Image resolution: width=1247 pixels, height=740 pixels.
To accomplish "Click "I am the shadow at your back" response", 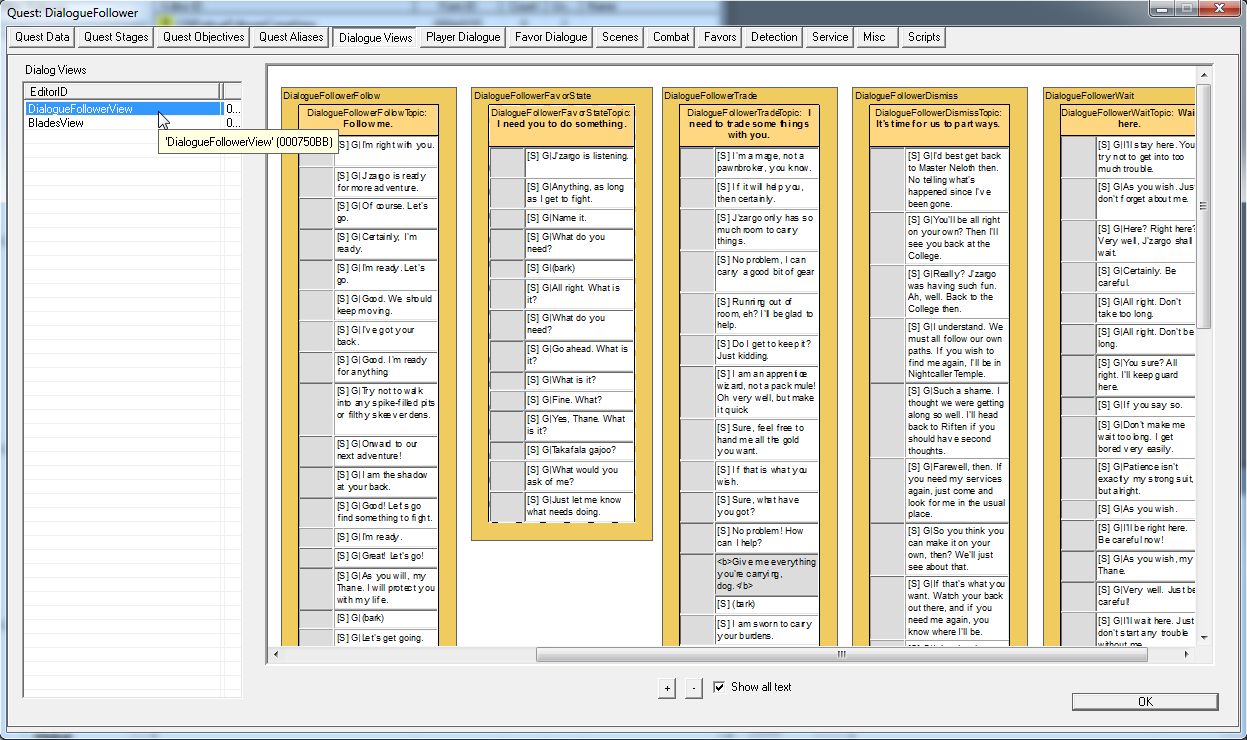I will click(386, 481).
